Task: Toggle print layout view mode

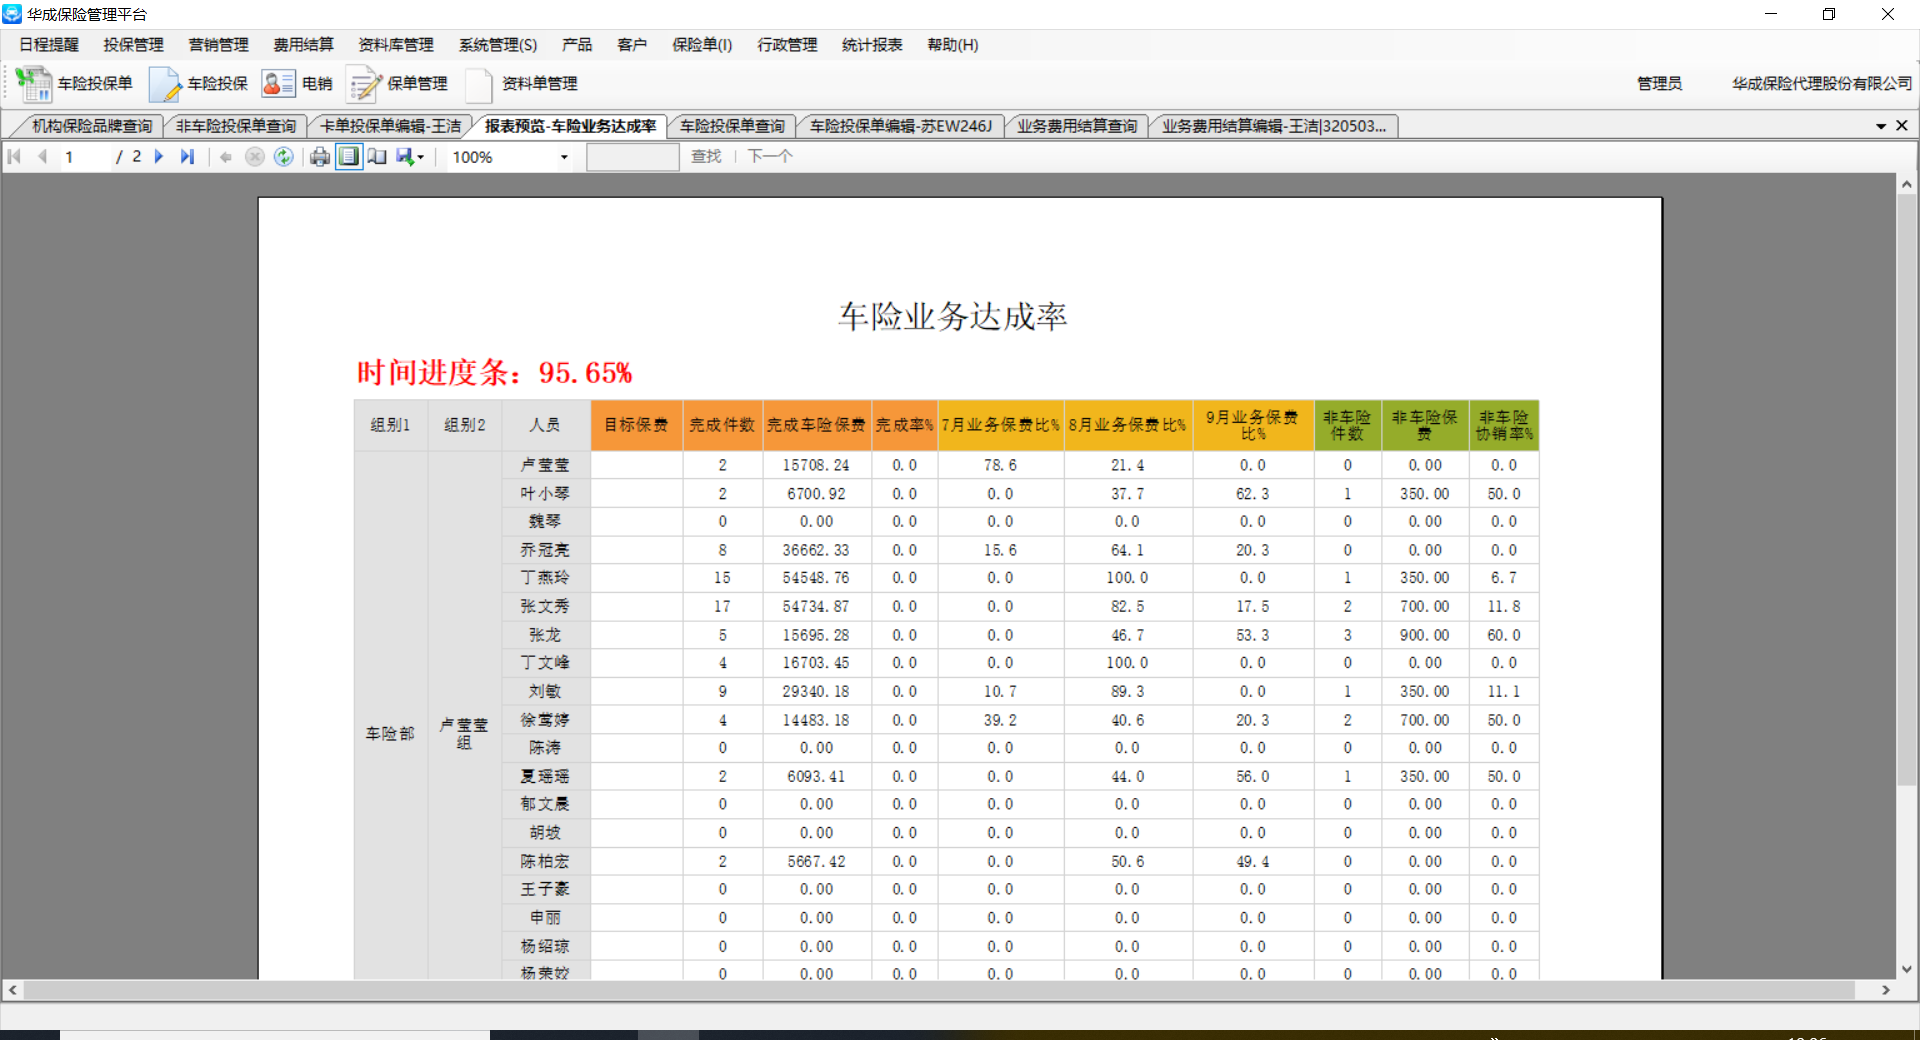Action: (348, 157)
